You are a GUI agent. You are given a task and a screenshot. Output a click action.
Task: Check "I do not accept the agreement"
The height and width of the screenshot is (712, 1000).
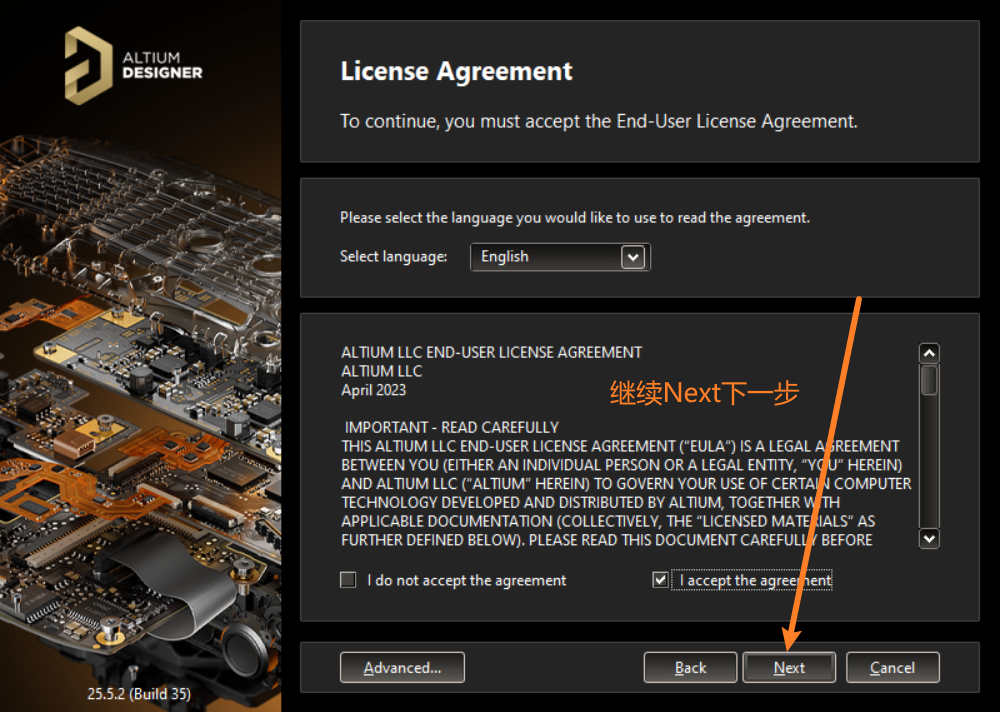click(x=348, y=580)
